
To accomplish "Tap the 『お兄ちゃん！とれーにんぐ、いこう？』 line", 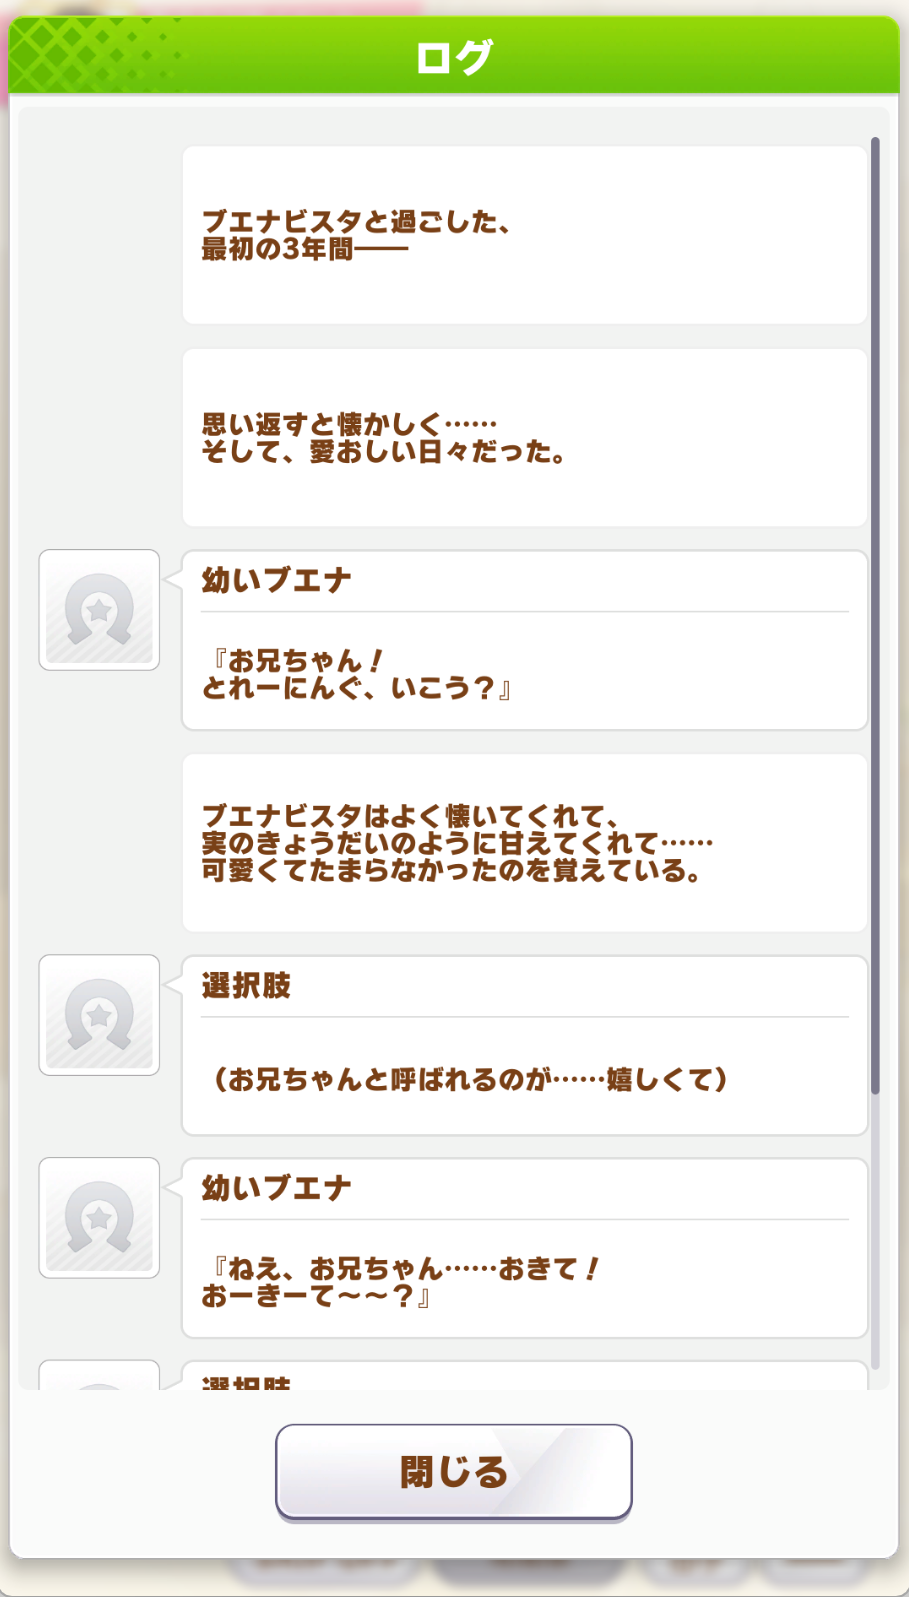I will 356,675.
